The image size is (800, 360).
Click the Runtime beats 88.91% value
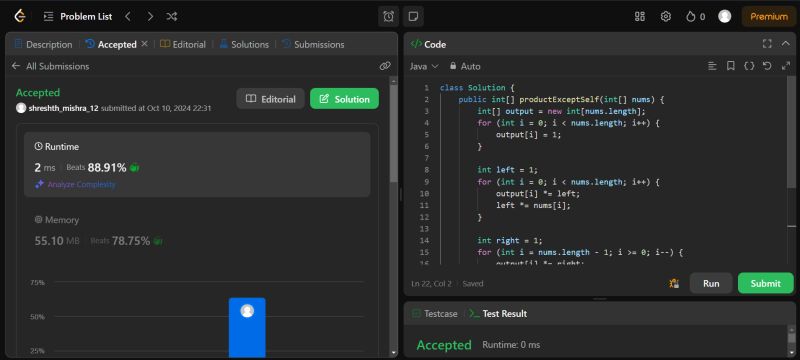pyautogui.click(x=107, y=168)
